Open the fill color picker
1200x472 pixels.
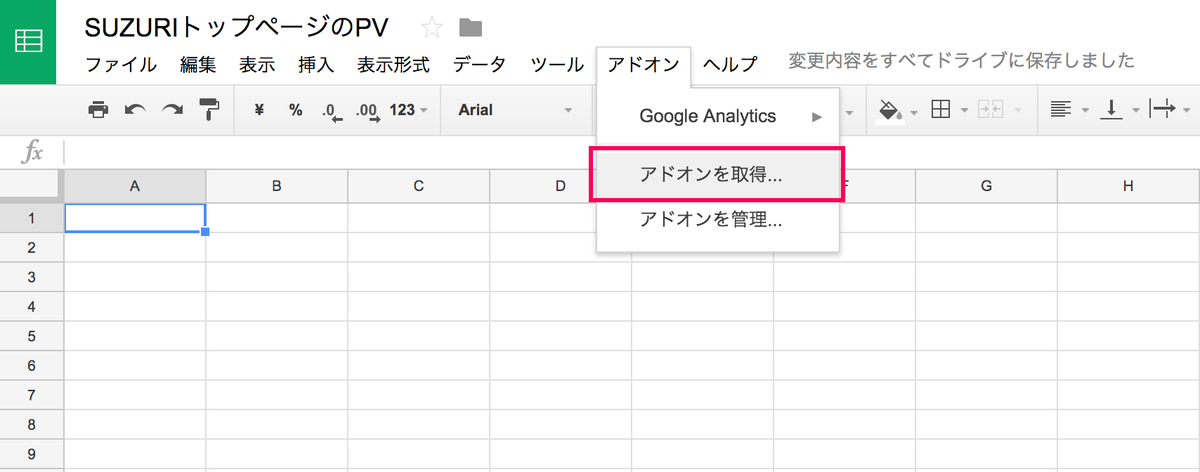click(x=894, y=110)
